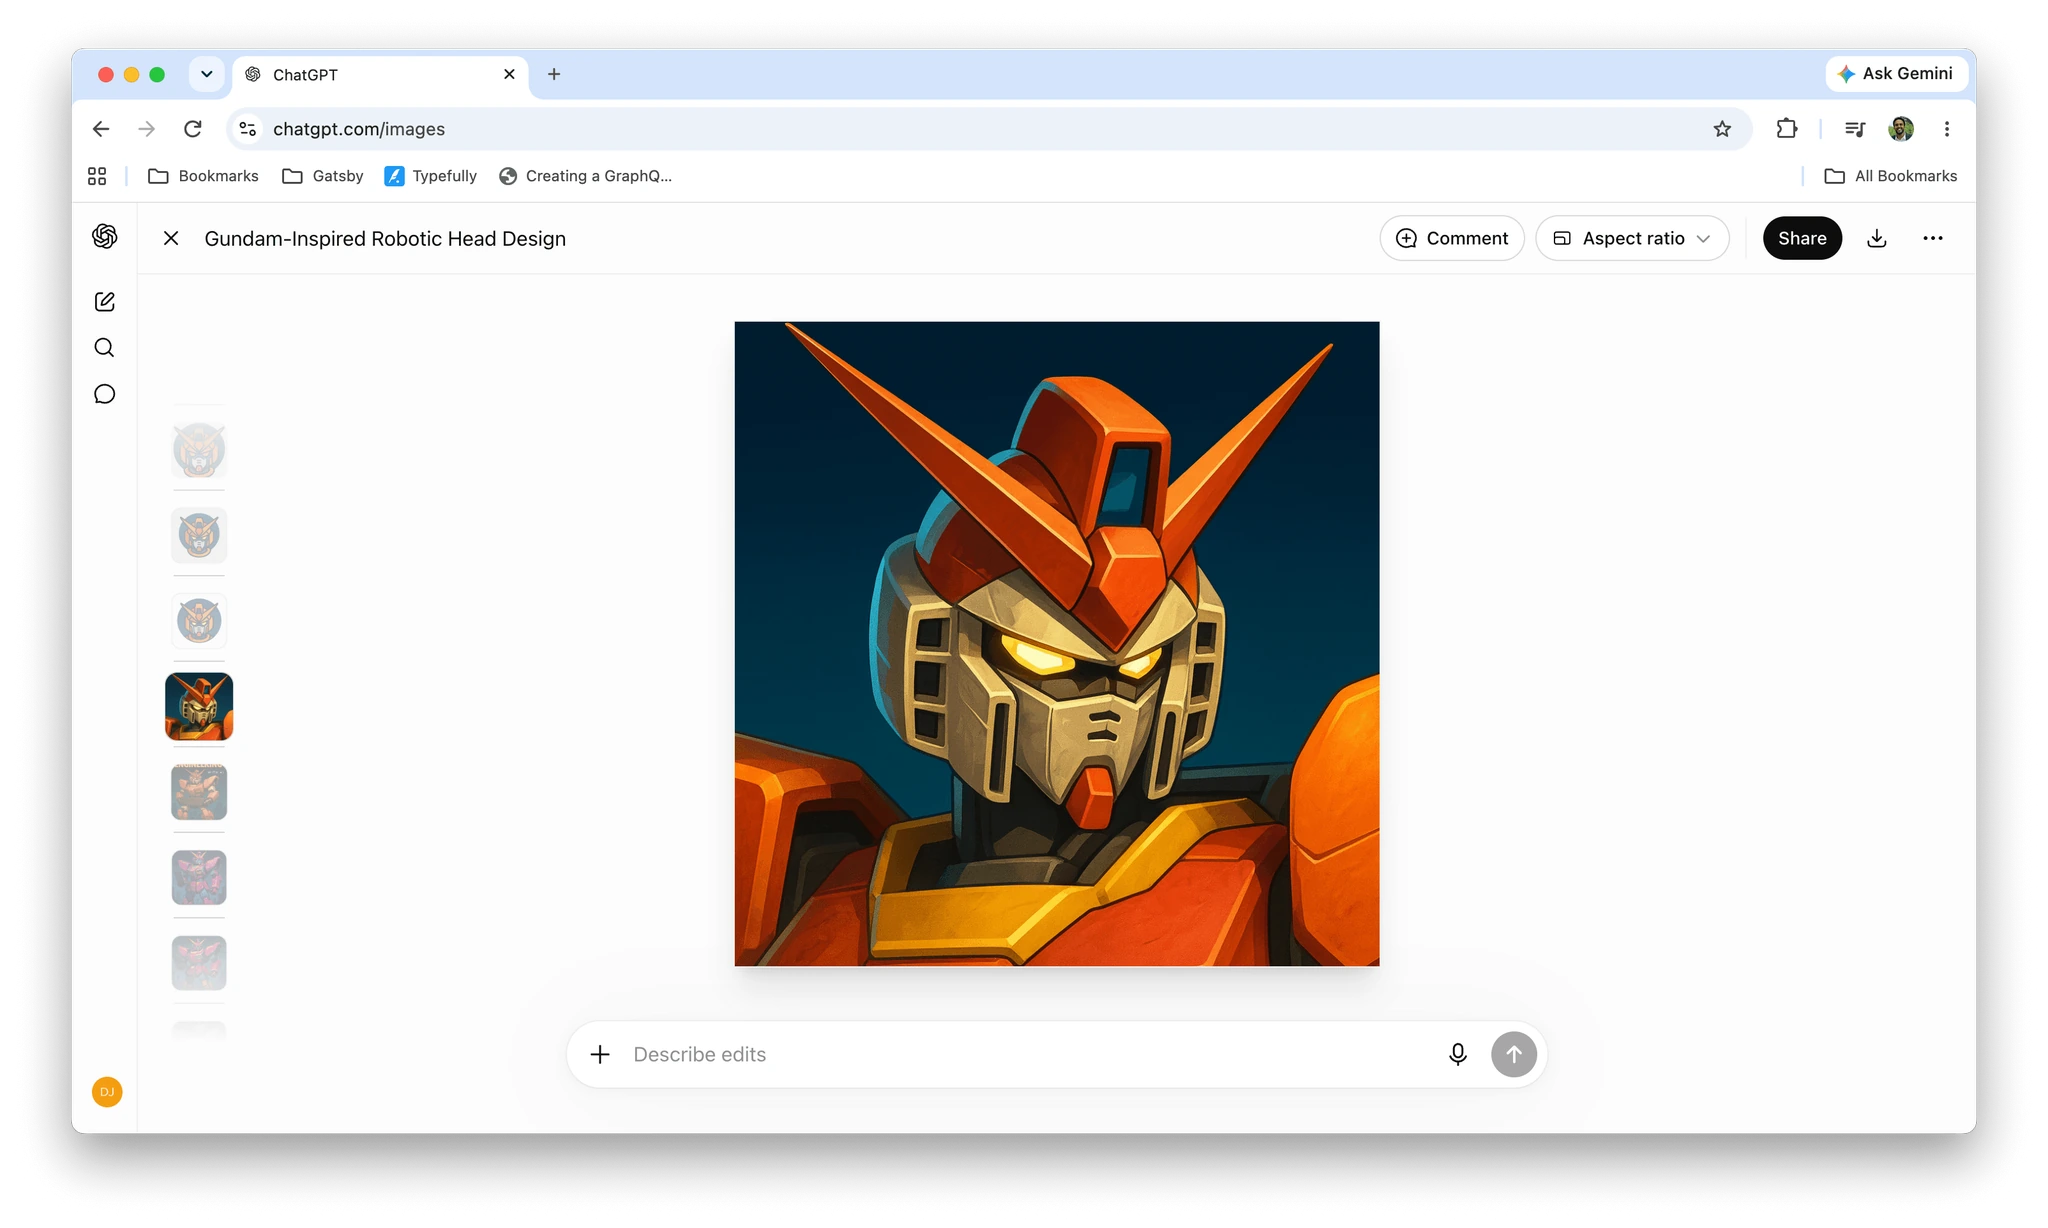Select the full-body orange robot thumbnail
This screenshot has width=2048, height=1228.
click(199, 792)
